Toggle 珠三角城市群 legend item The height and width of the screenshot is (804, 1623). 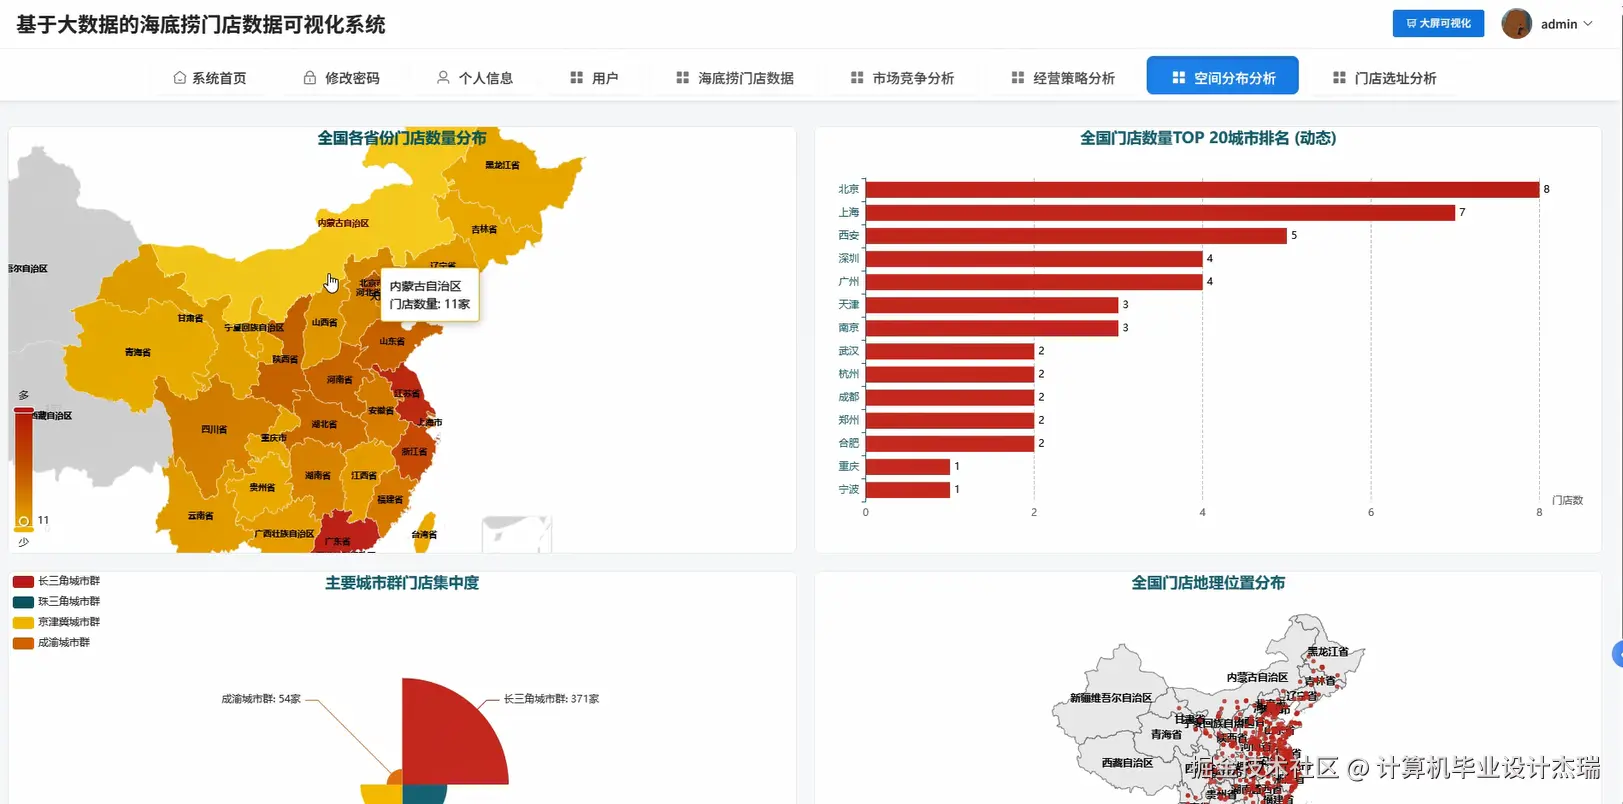[56, 602]
